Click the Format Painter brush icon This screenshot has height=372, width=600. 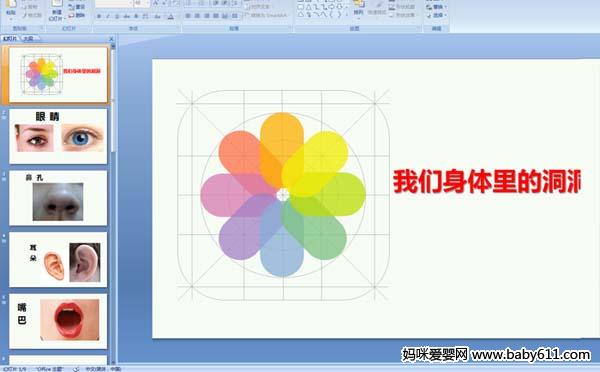click(x=25, y=15)
